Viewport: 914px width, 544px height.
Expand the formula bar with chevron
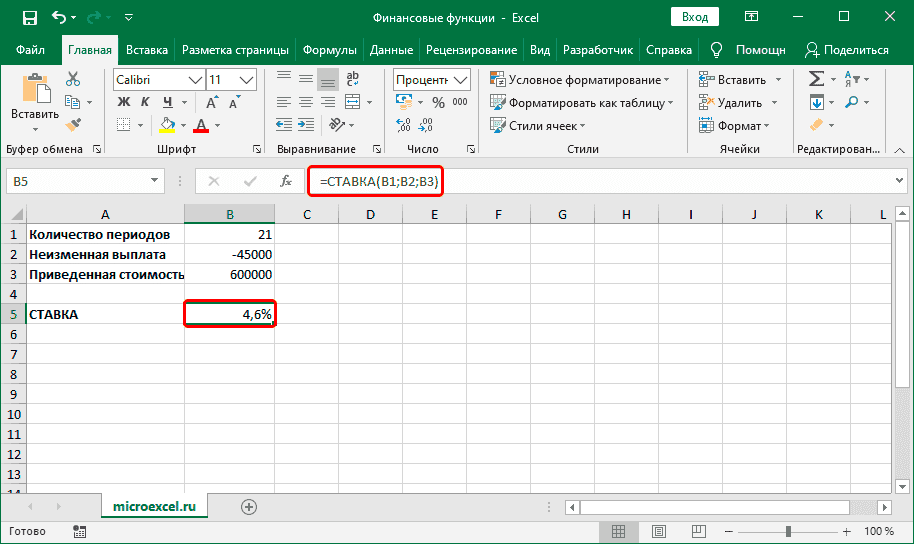click(x=898, y=181)
